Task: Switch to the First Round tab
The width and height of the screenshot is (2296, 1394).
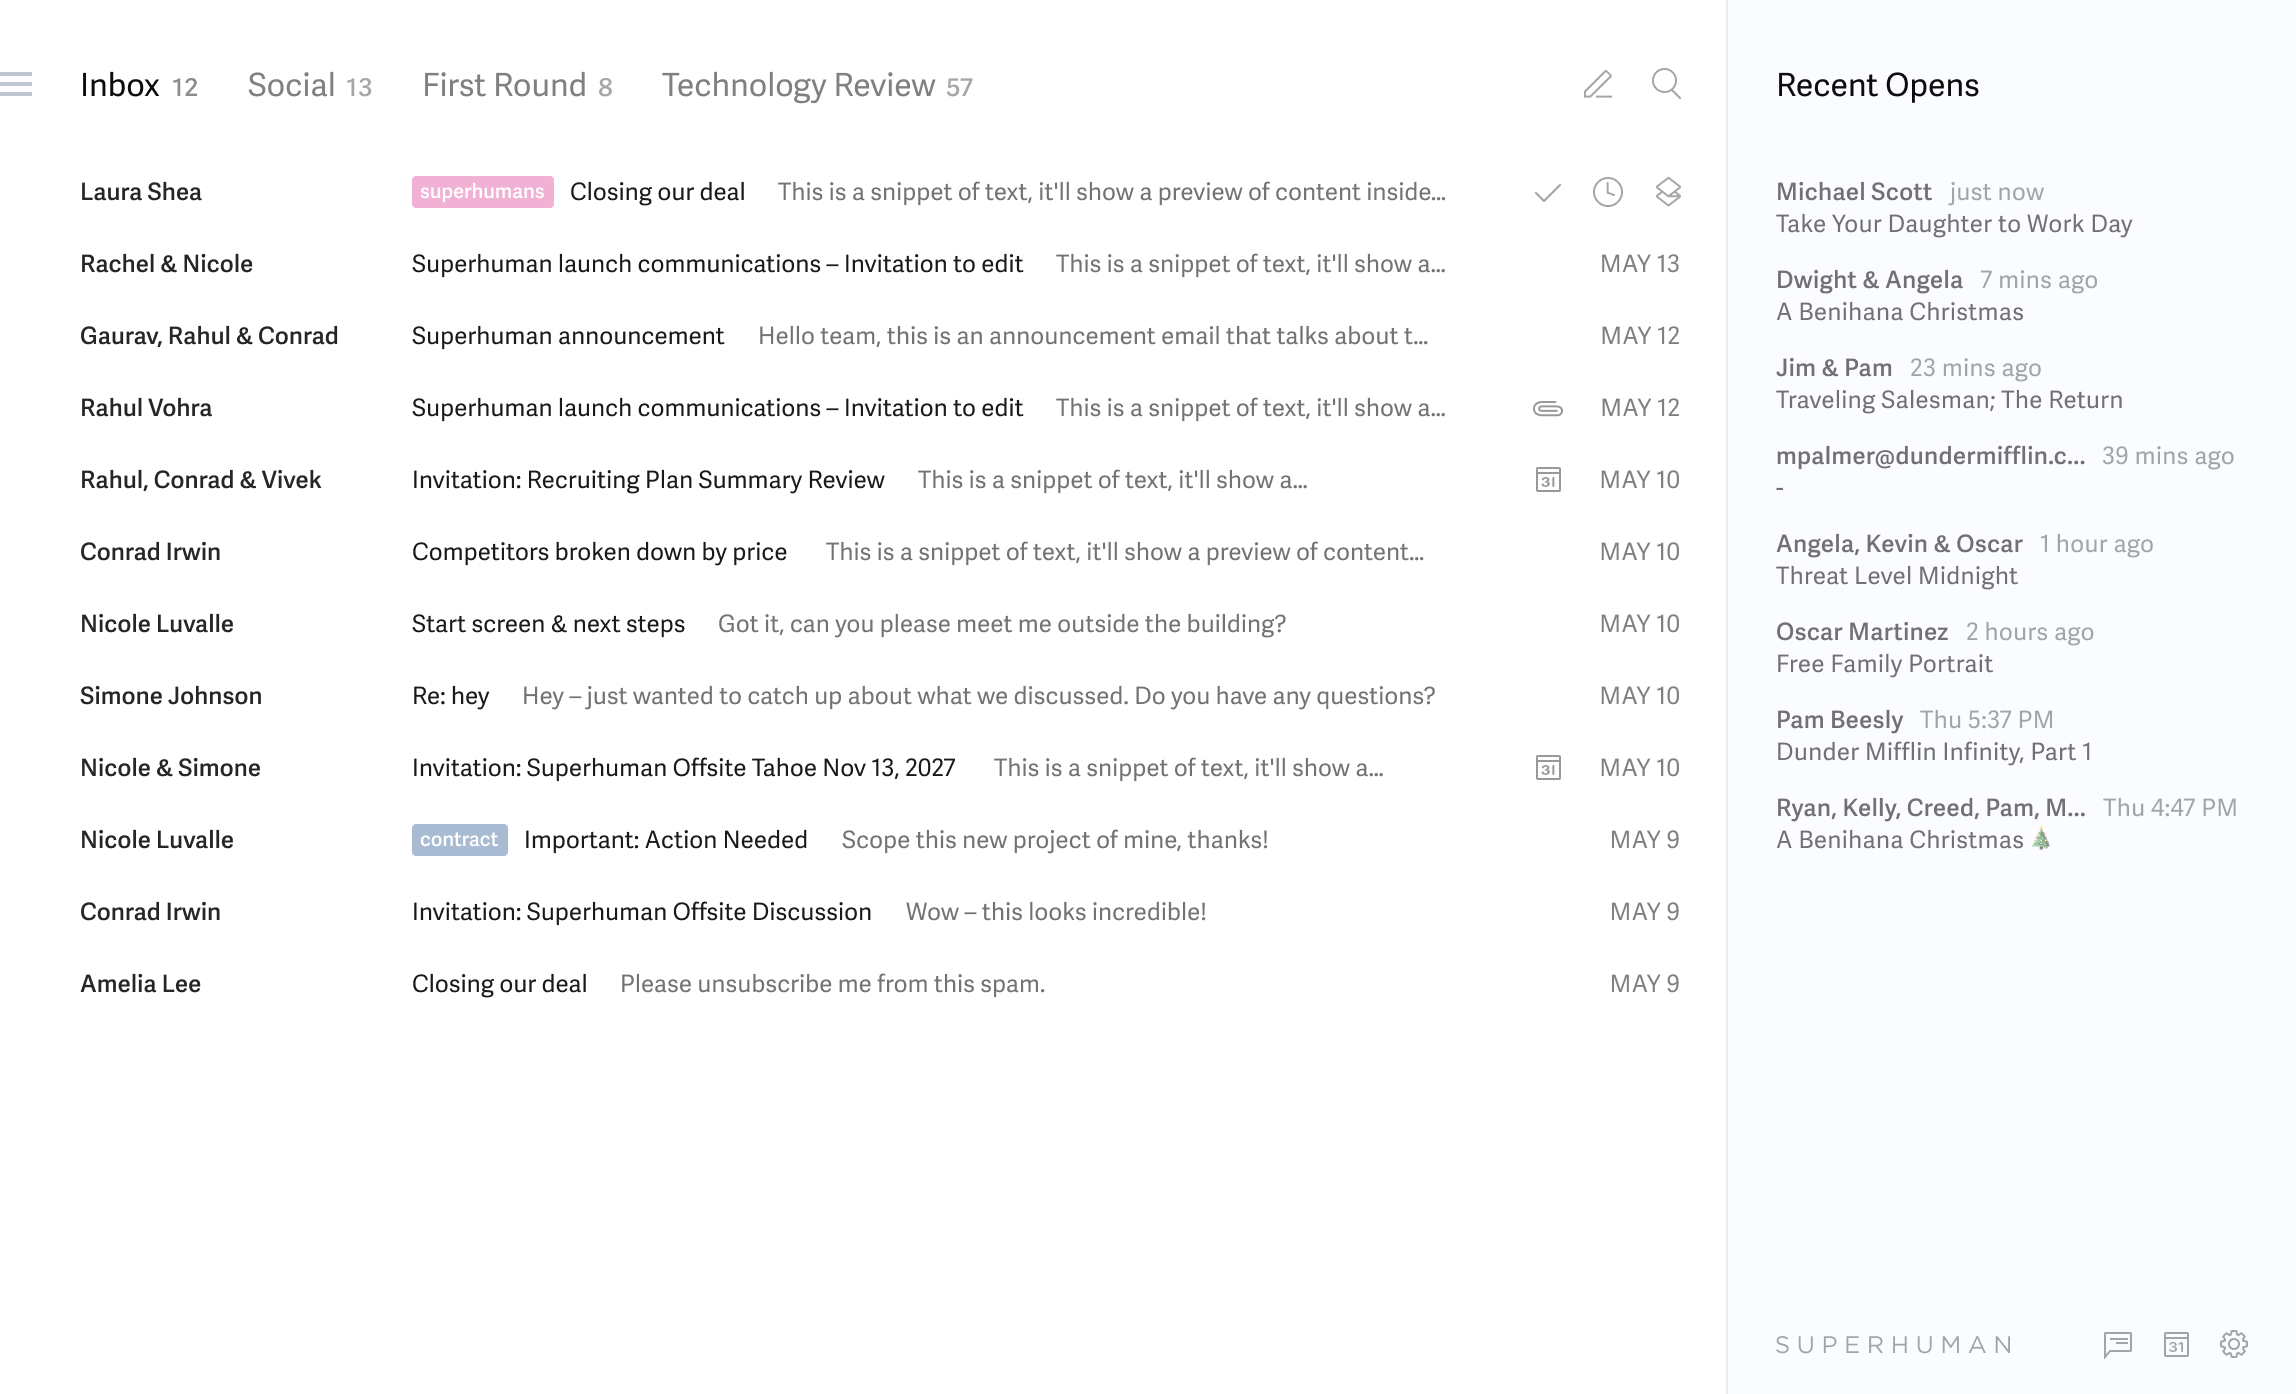Action: click(517, 85)
